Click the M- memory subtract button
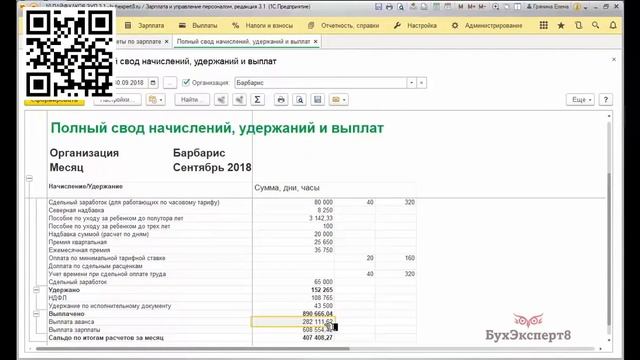Viewport: 640px width, 360px height. coord(482,7)
